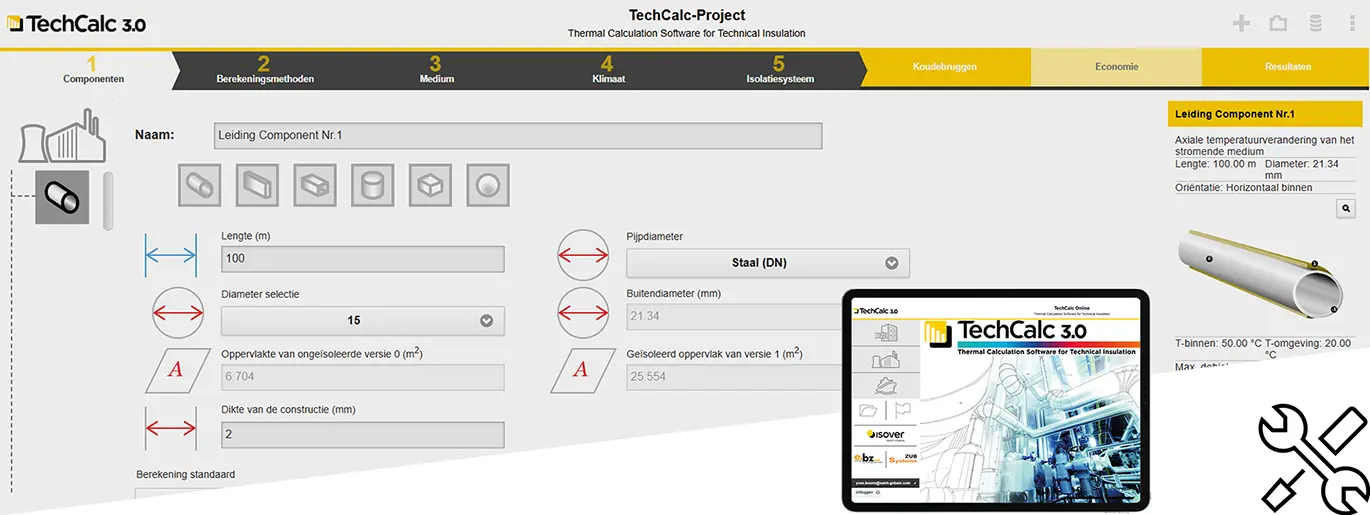Tap the building icon on the tablet screen
The height and width of the screenshot is (515, 1370).
click(x=885, y=334)
